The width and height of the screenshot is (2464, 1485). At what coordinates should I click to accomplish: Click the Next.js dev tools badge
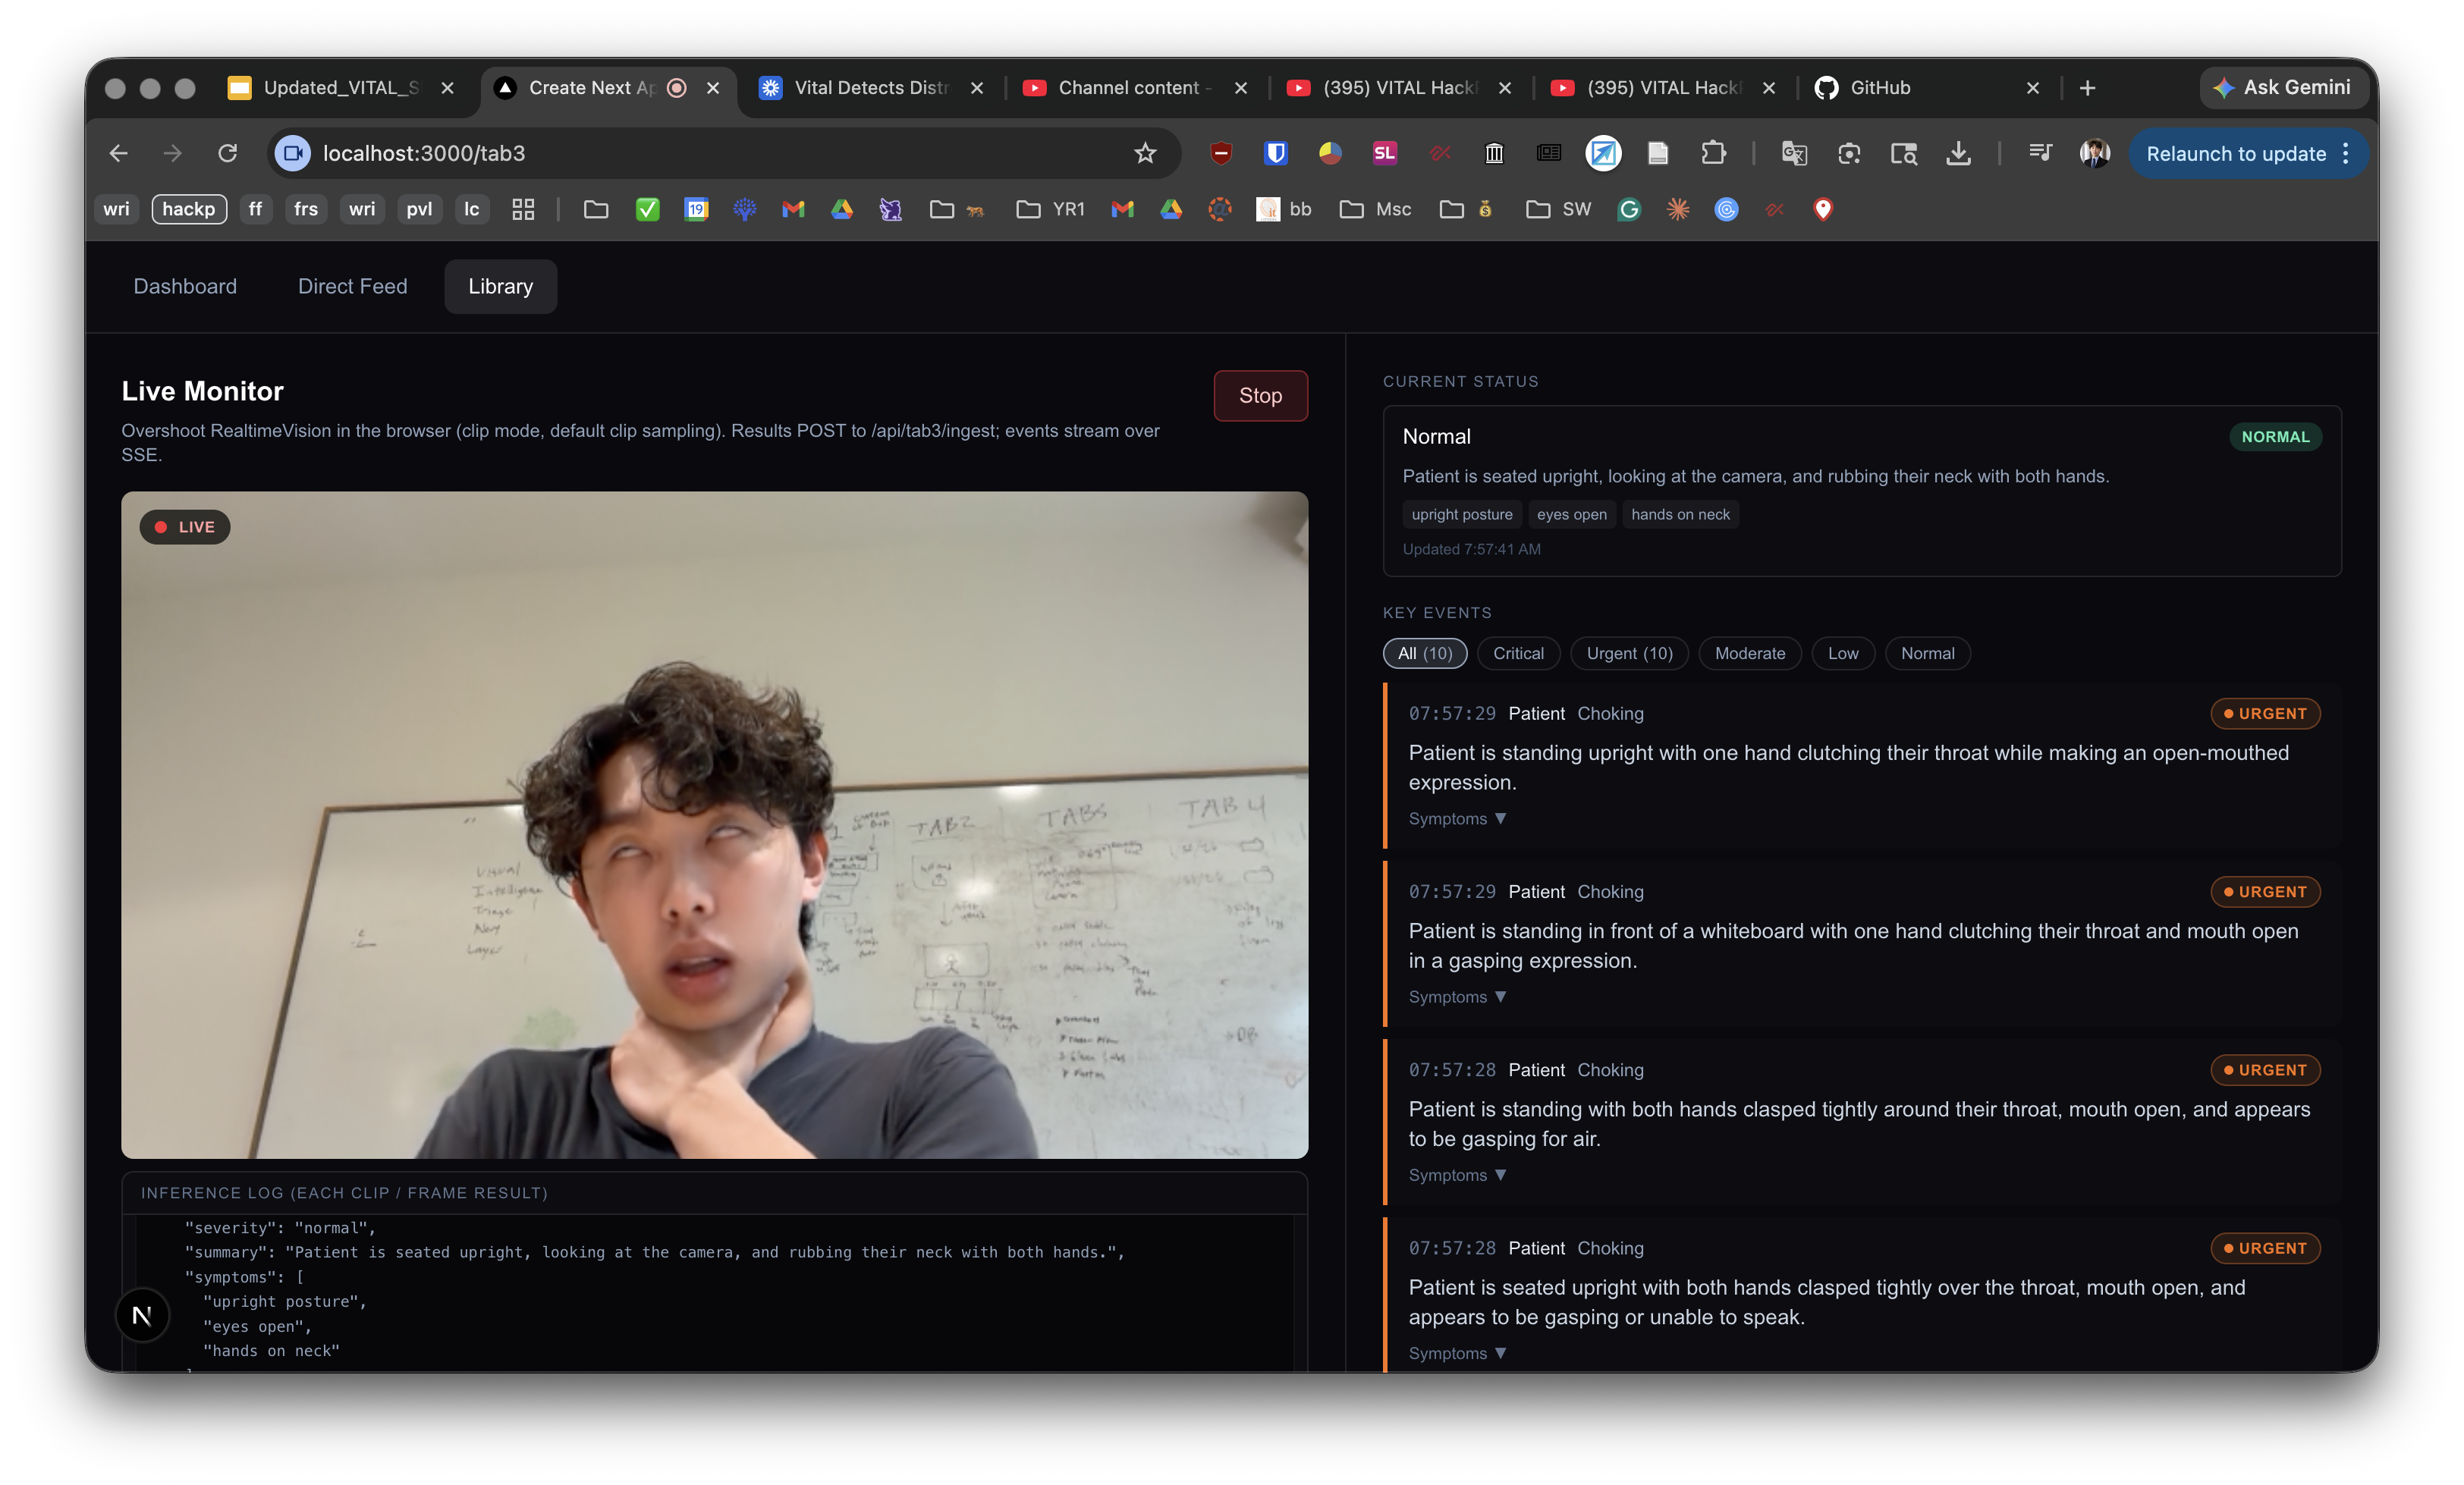click(142, 1315)
